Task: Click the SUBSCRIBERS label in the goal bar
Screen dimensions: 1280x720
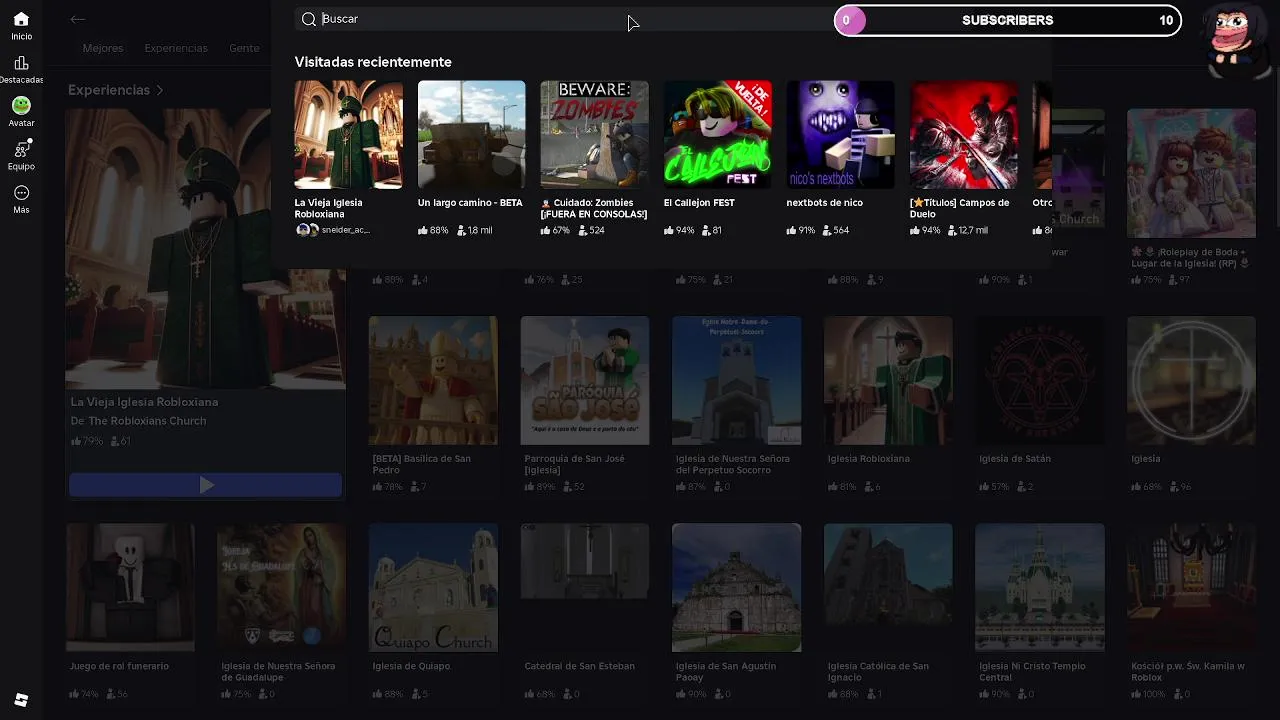Action: 1007,20
